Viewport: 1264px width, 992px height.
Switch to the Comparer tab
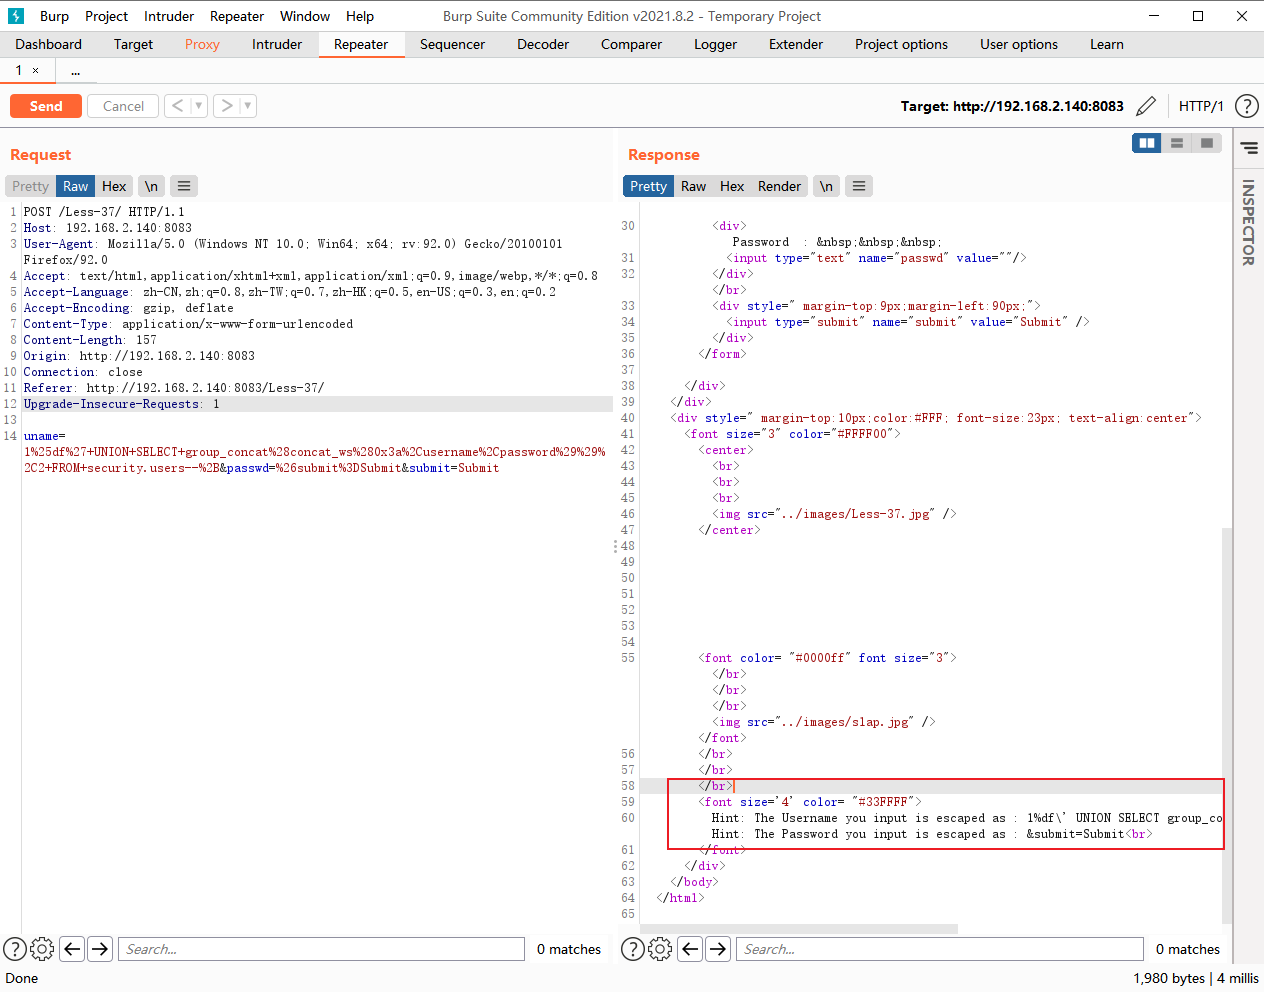pos(631,44)
